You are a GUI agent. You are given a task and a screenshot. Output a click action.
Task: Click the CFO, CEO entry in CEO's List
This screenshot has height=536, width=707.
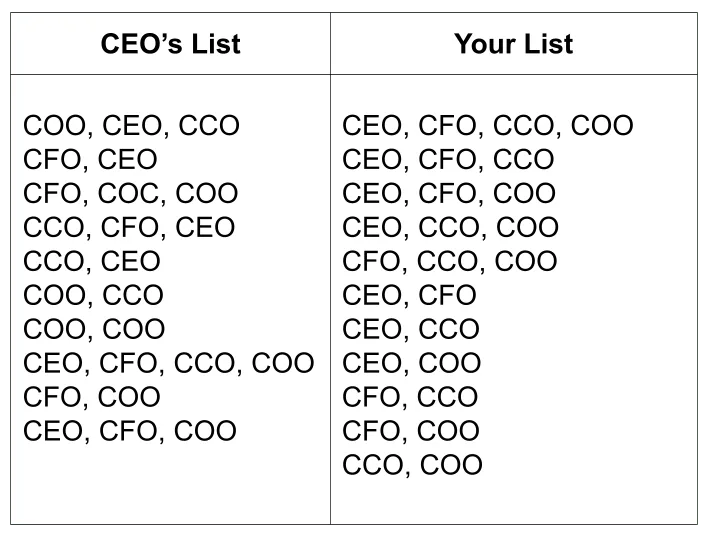(x=90, y=159)
